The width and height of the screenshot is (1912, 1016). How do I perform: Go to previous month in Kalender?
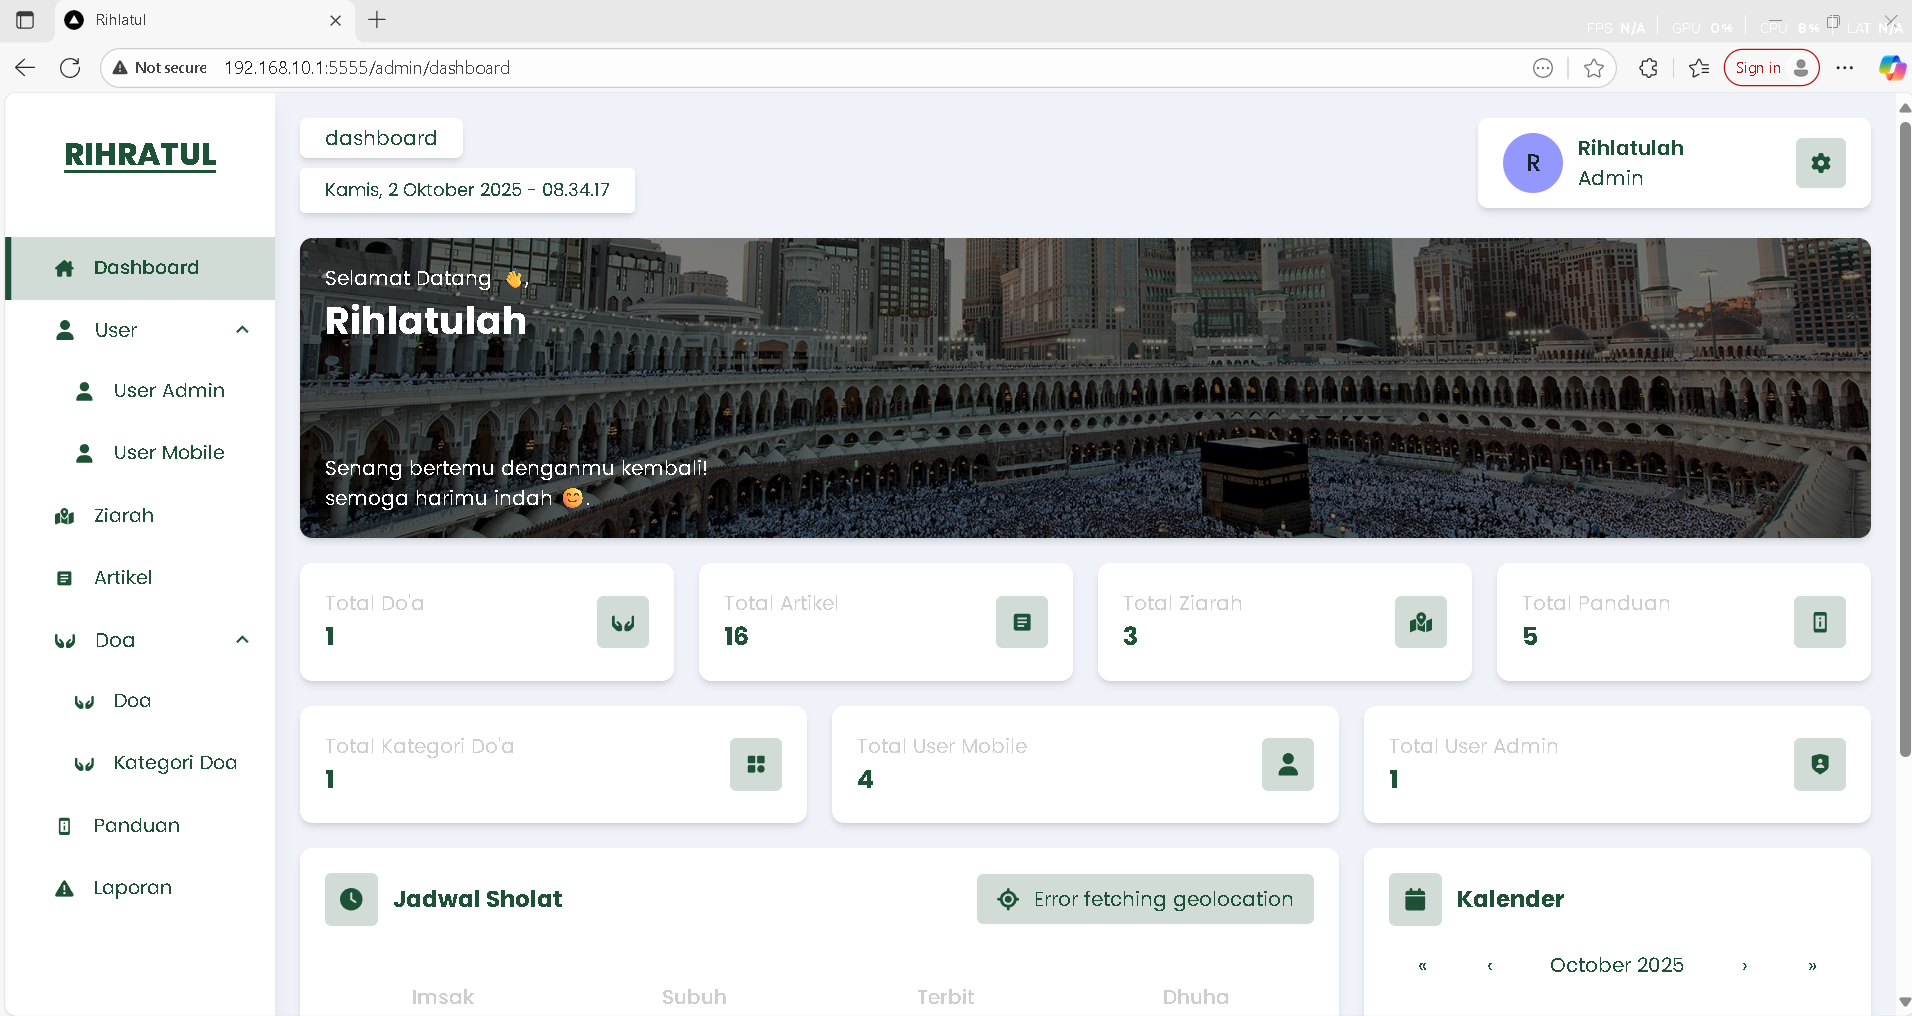pyautogui.click(x=1490, y=966)
